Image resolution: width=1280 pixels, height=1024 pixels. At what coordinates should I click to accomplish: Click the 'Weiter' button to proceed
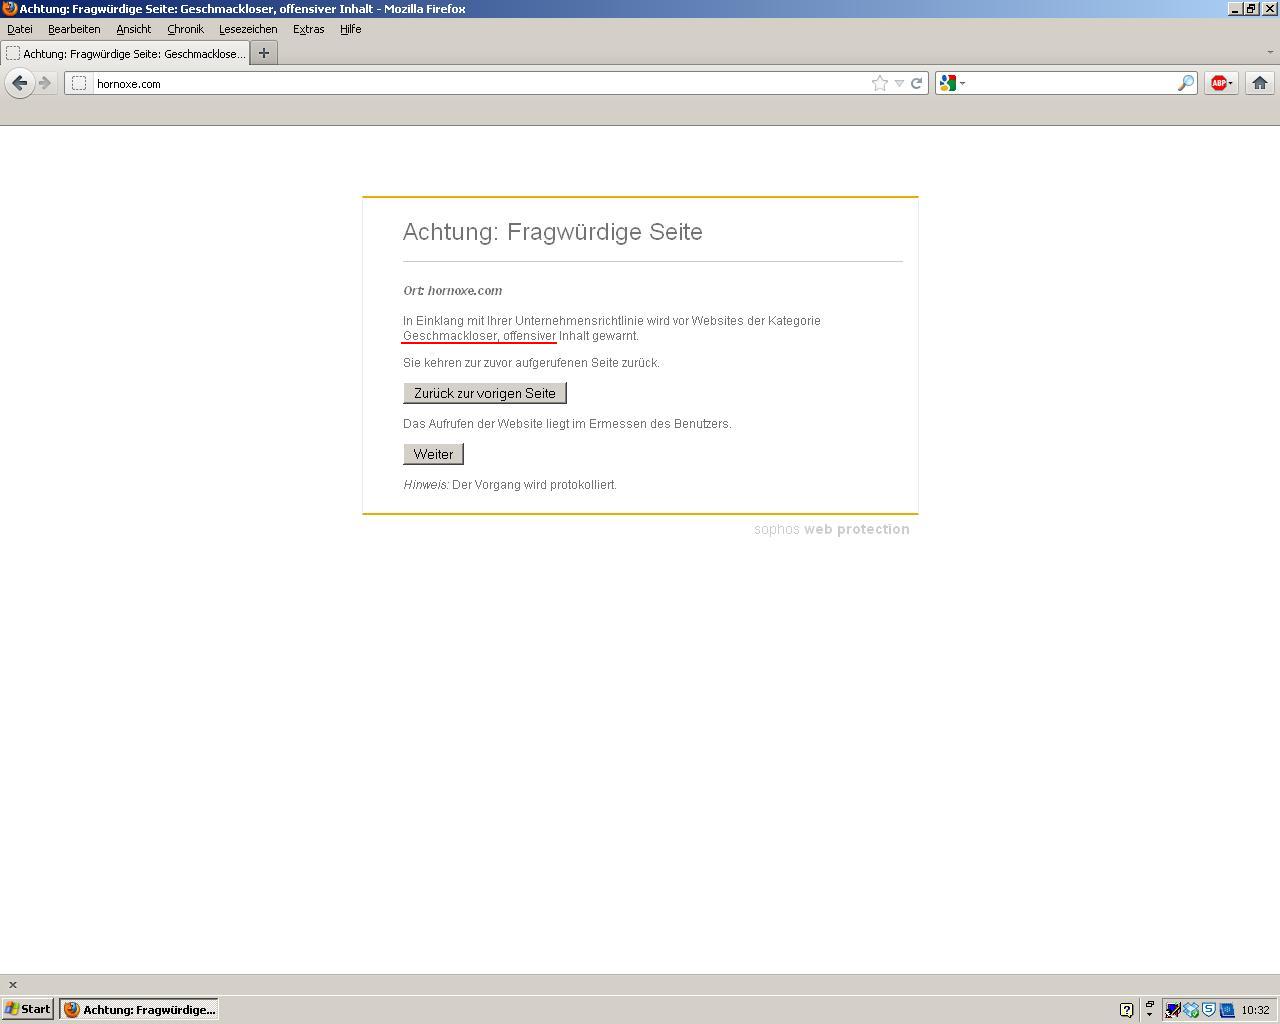[x=433, y=454]
